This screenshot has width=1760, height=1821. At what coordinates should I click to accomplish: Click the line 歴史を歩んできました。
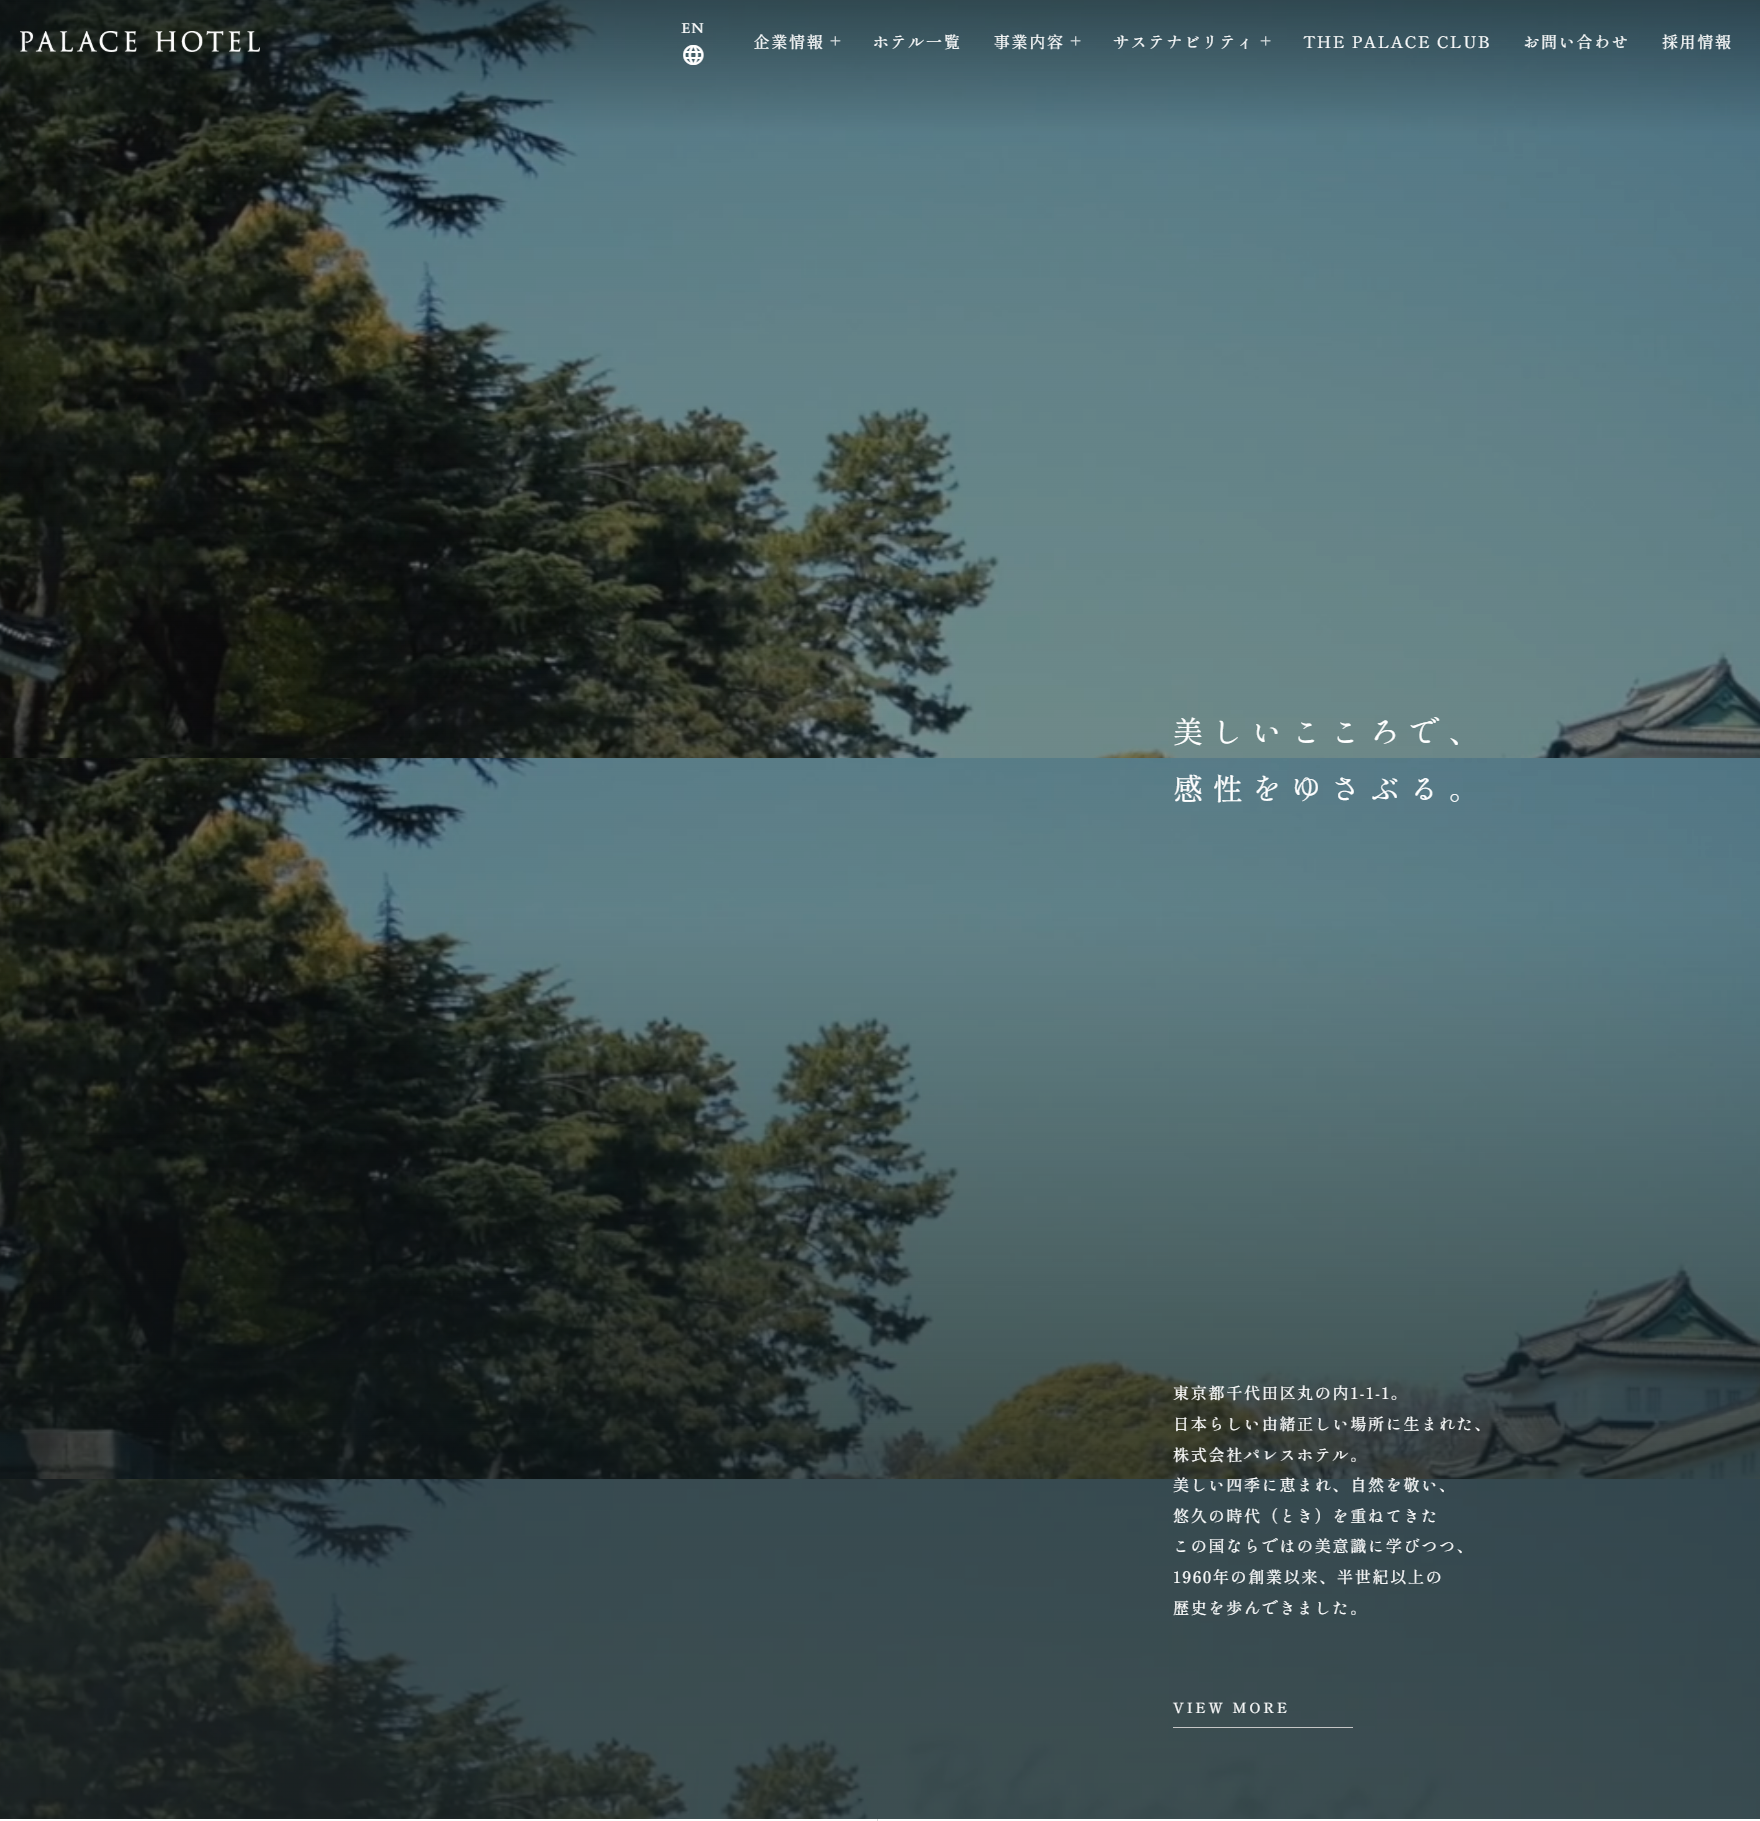[1267, 1608]
